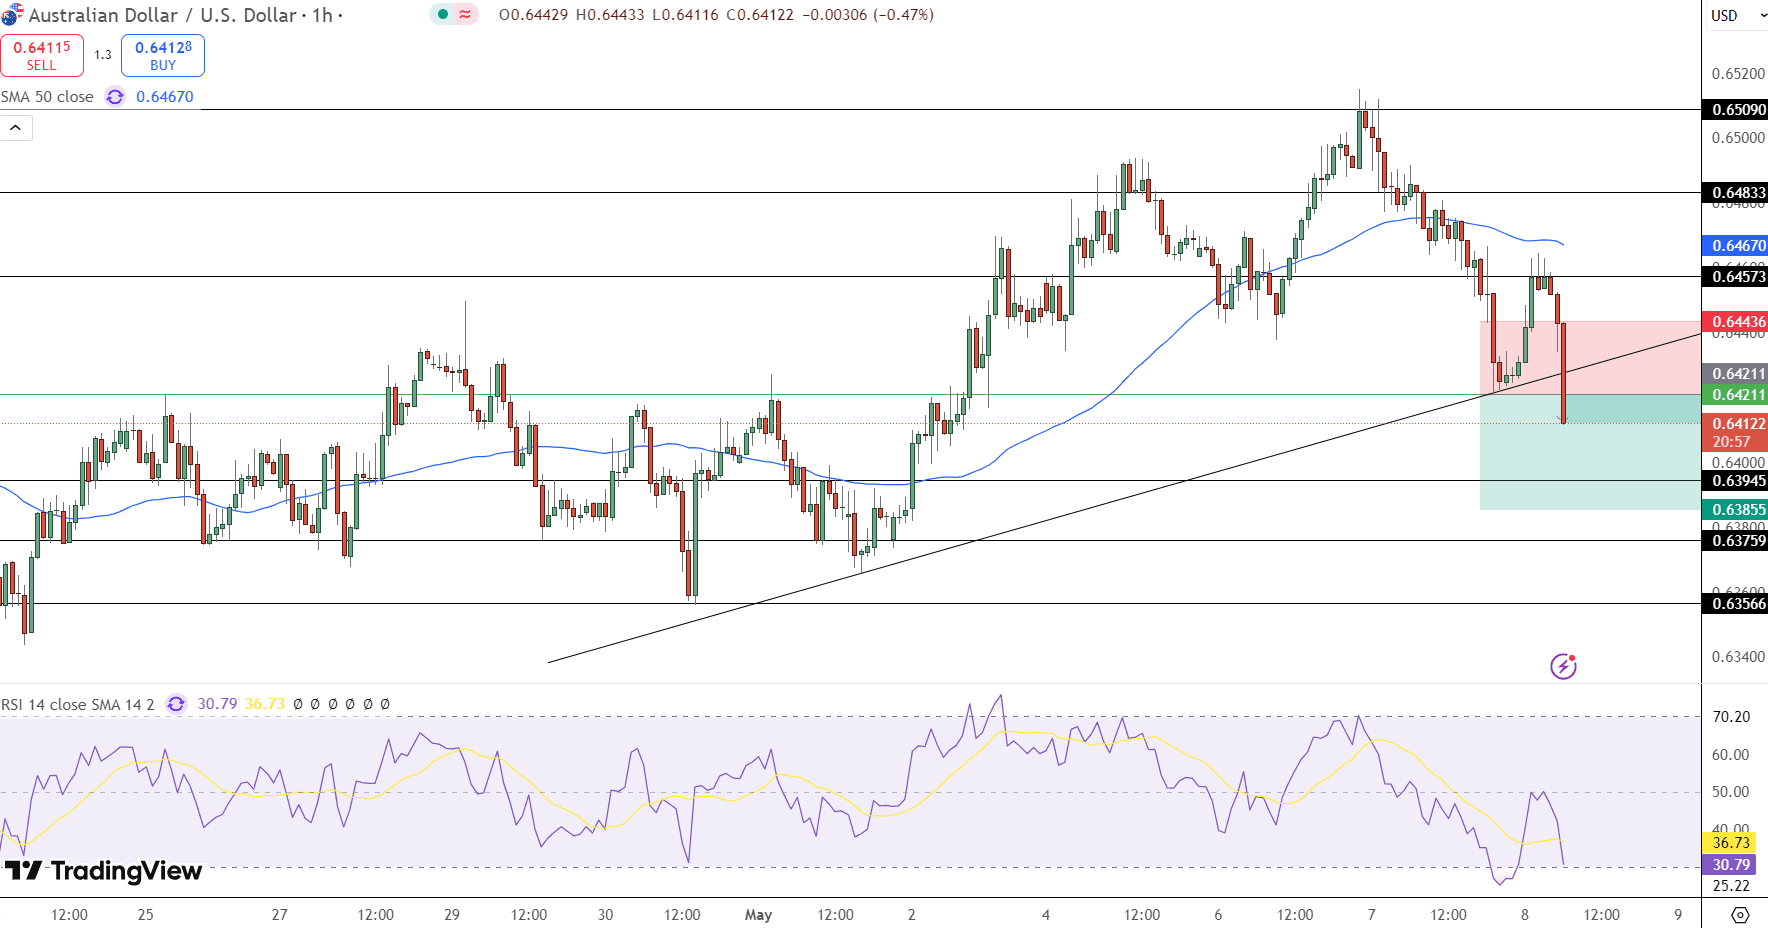
Task: Select the 0.63759 price level label
Action: click(x=1735, y=541)
